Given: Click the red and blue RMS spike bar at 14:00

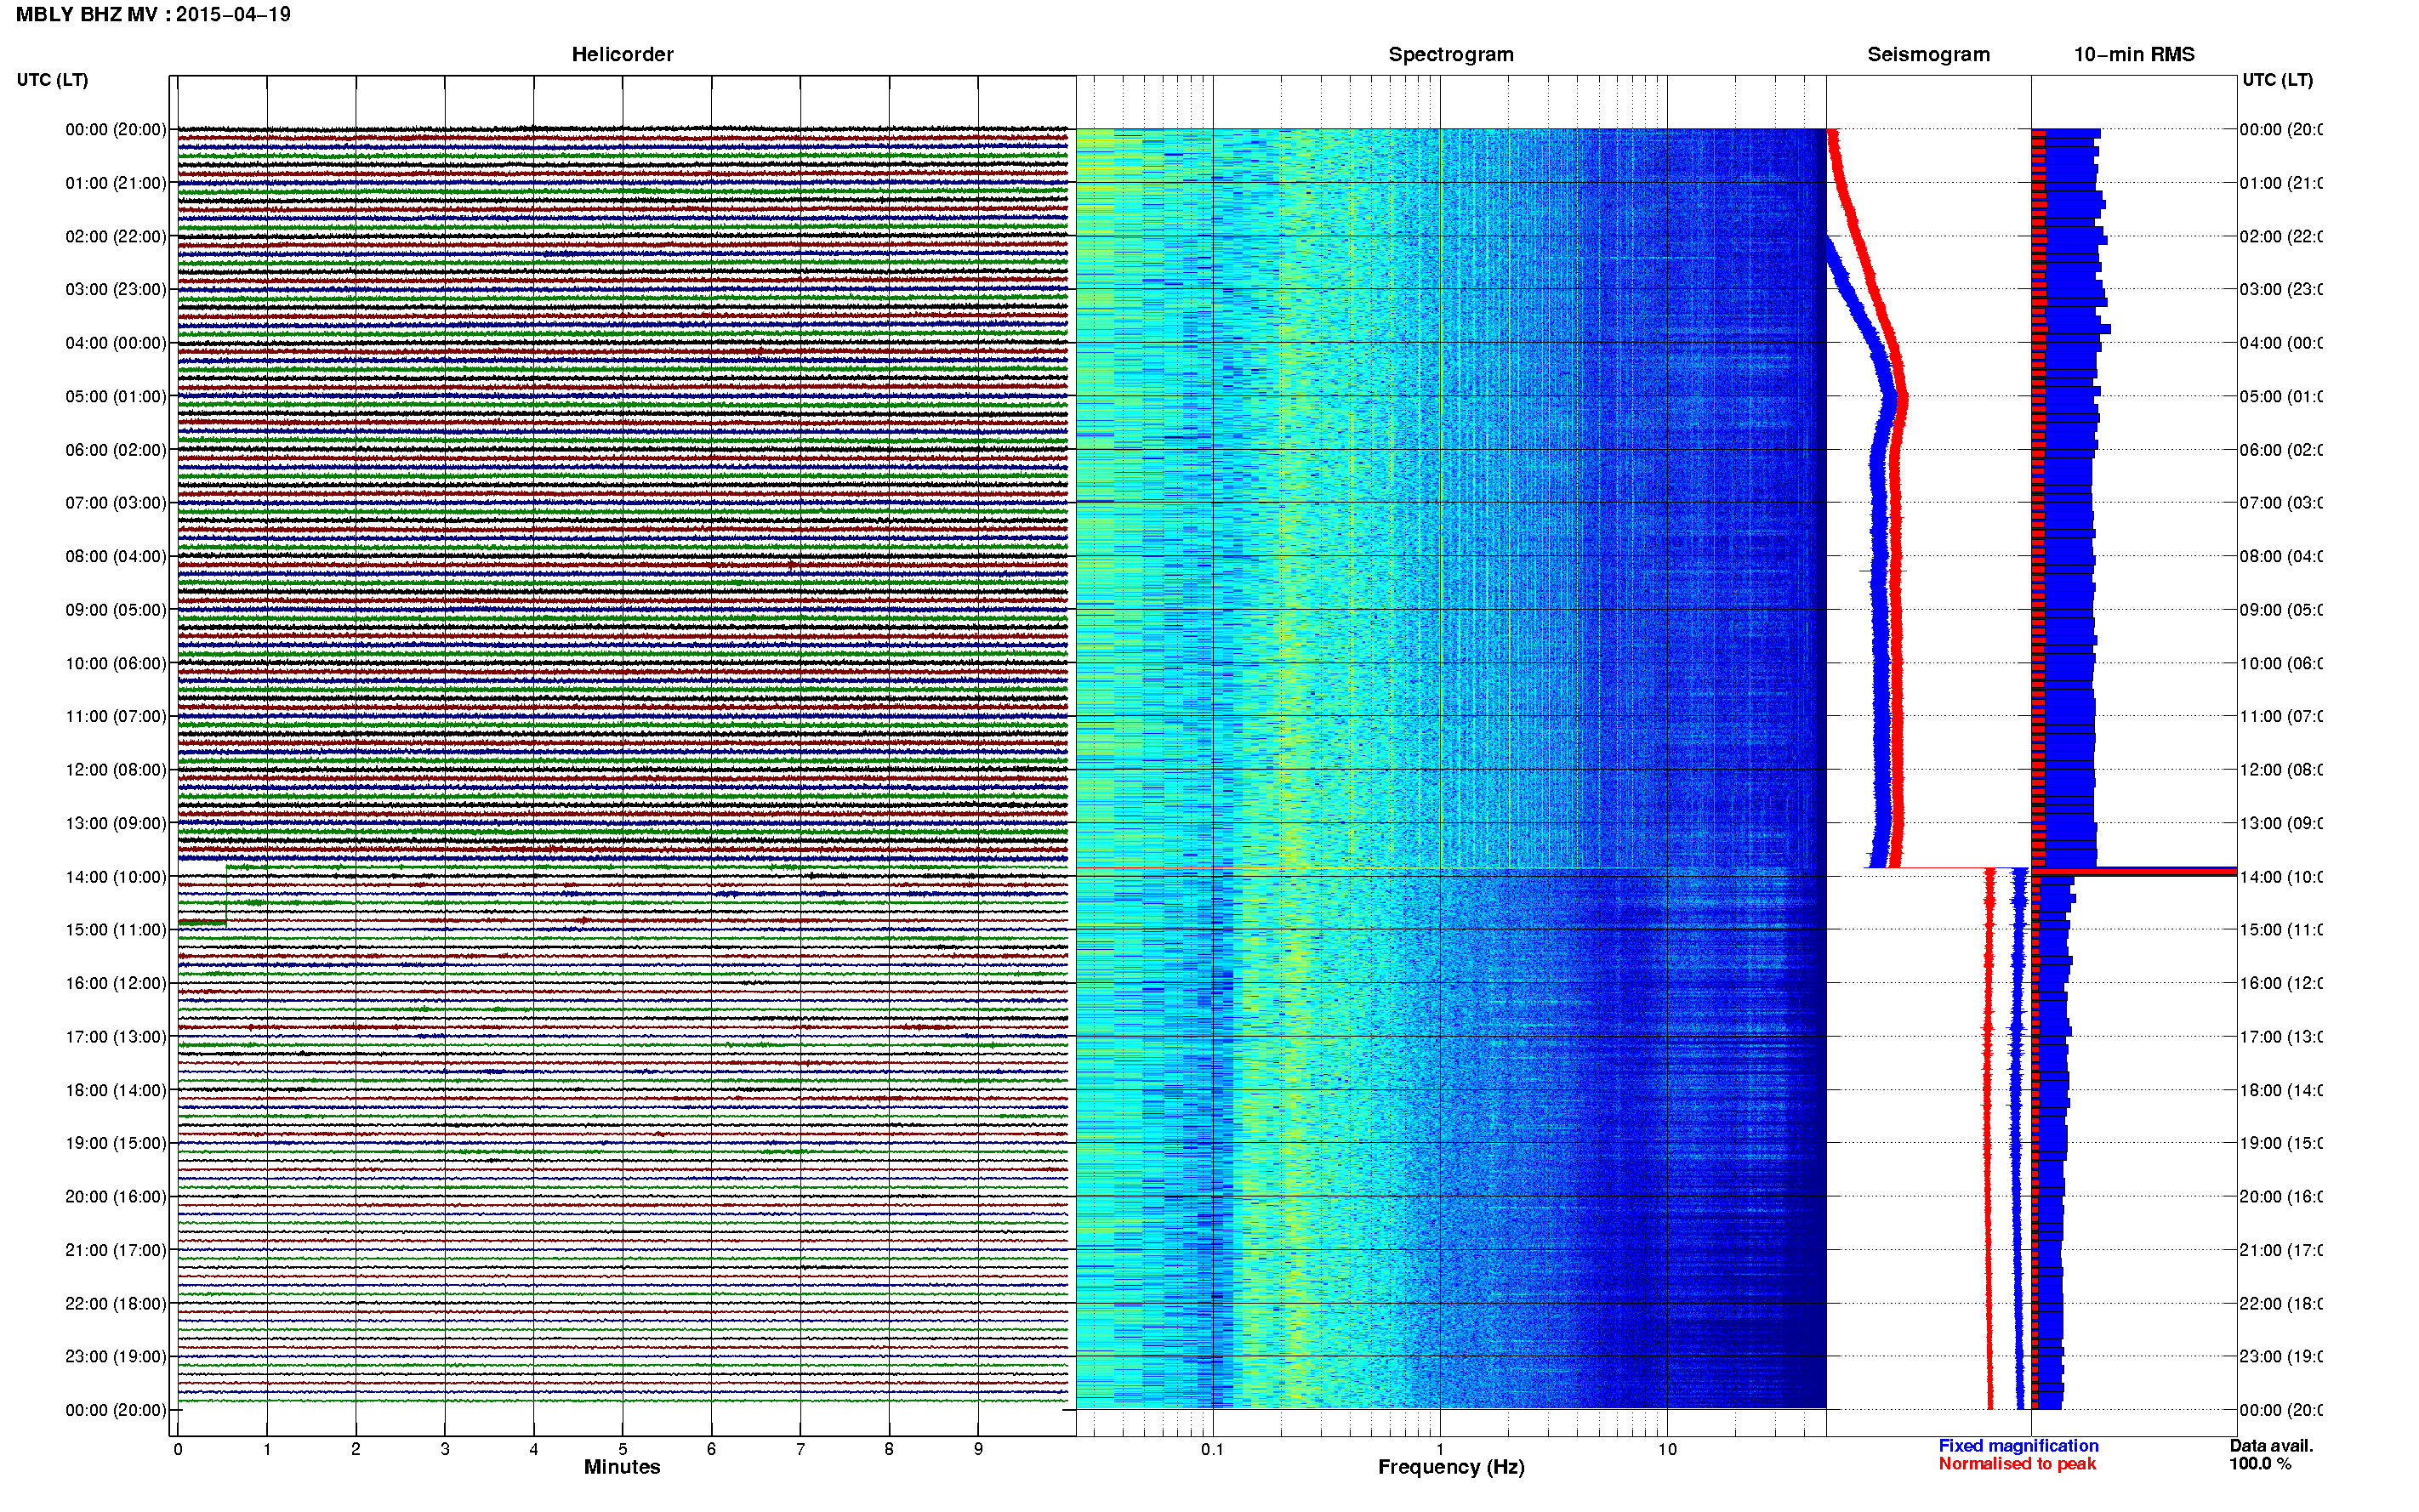Looking at the screenshot, I should [x=2134, y=872].
